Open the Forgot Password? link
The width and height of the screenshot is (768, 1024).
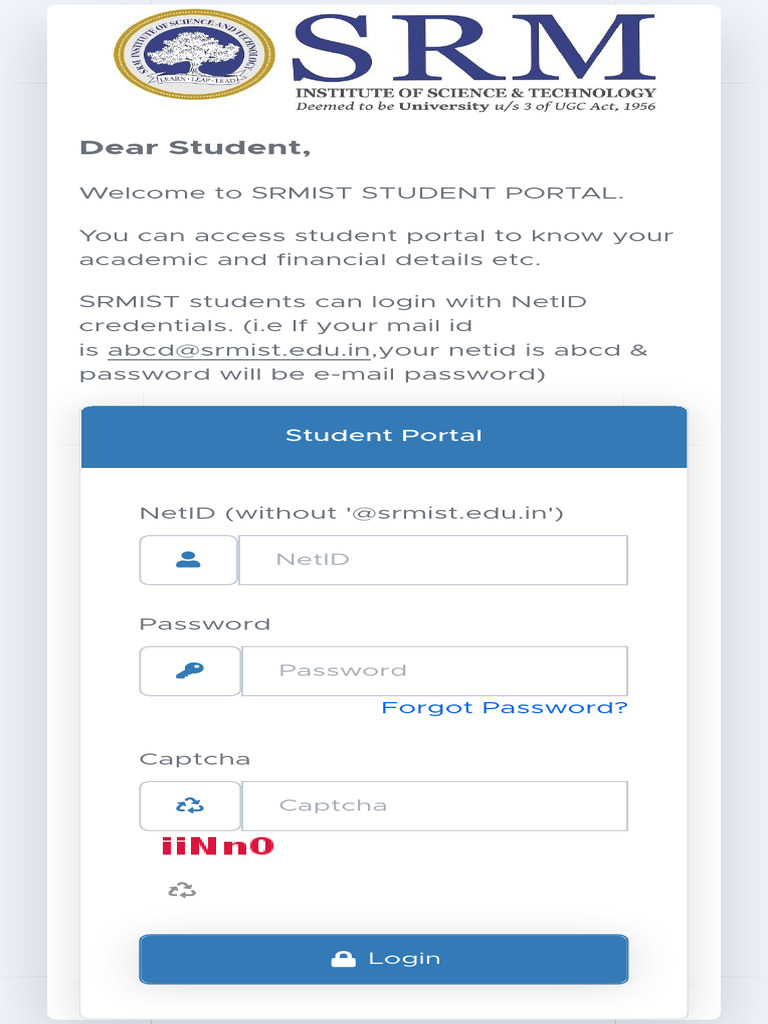504,707
